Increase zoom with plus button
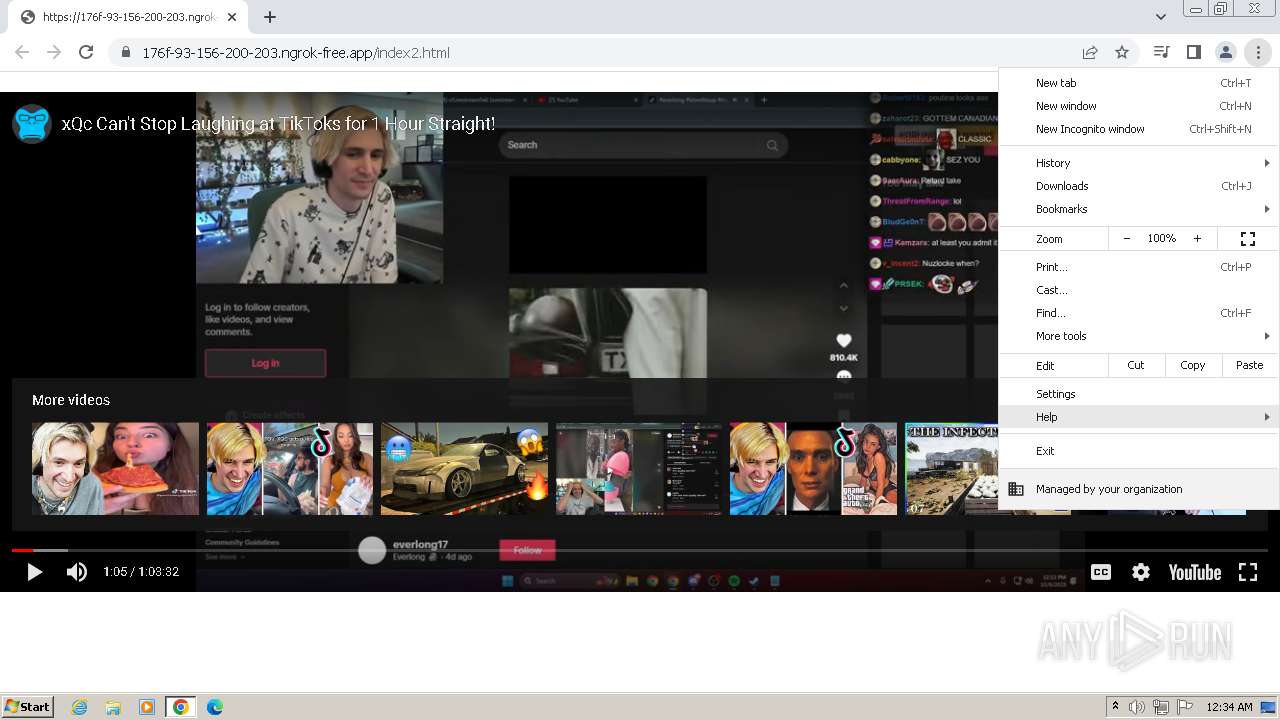Viewport: 1280px width, 720px height. [x=1197, y=239]
